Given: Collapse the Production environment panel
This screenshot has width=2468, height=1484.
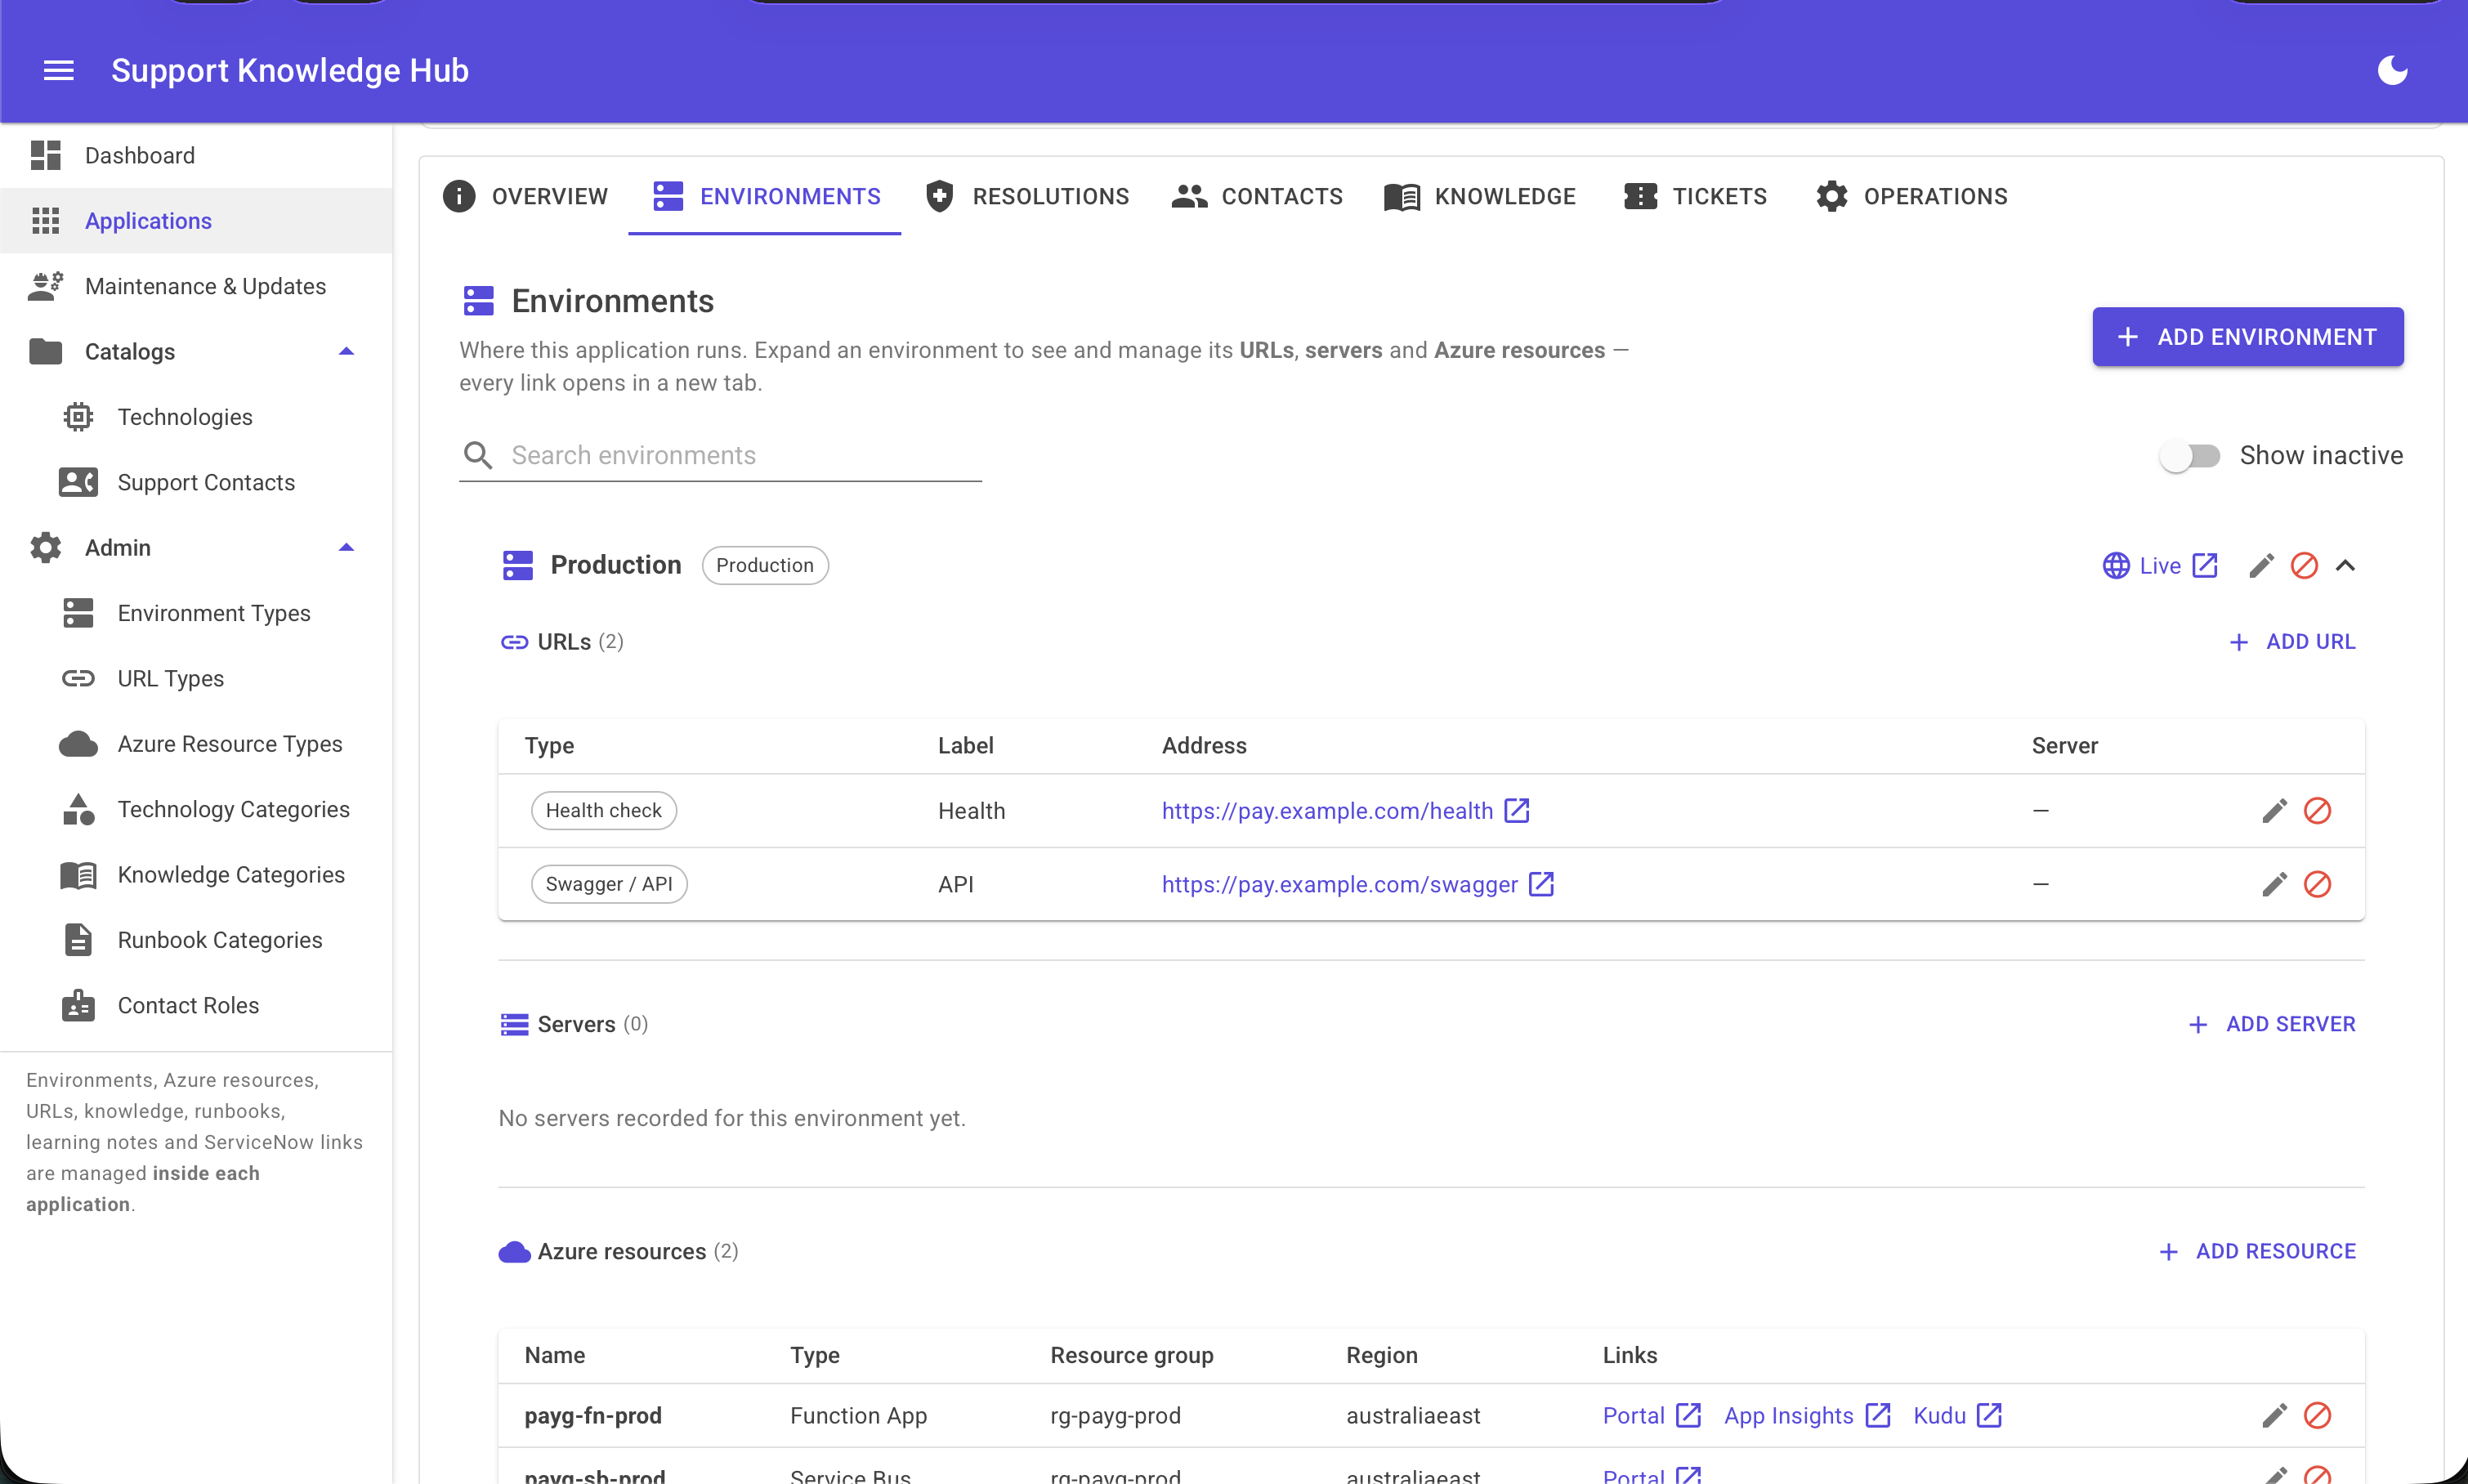Looking at the screenshot, I should pyautogui.click(x=2345, y=566).
